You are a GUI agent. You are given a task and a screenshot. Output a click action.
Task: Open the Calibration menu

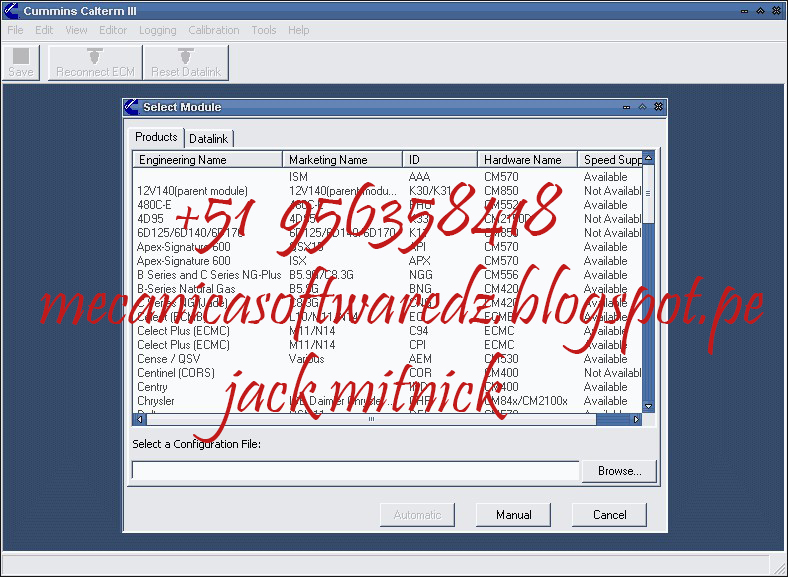point(214,30)
